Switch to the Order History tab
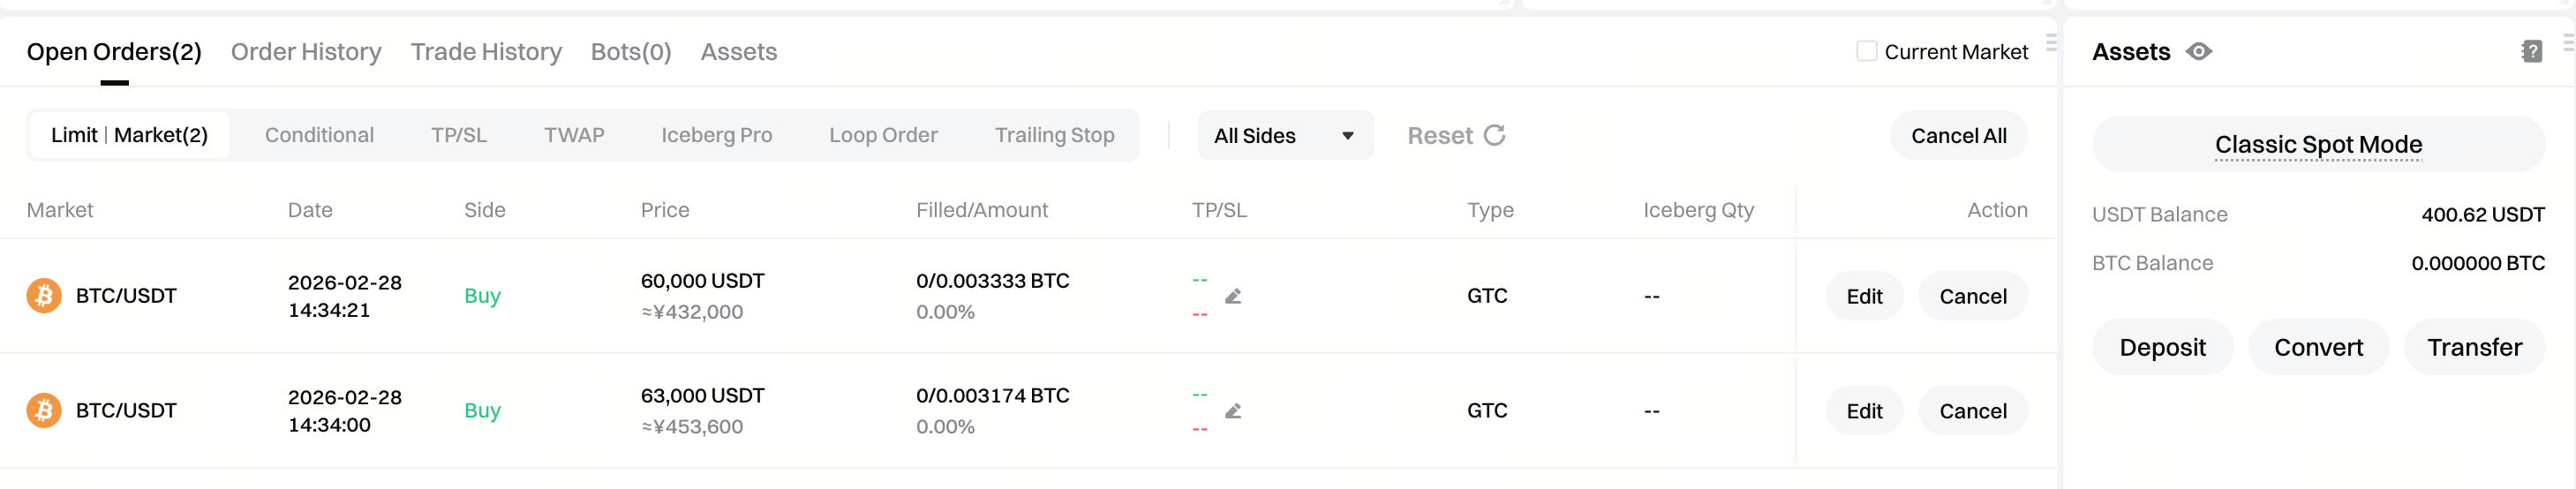The image size is (2576, 489). pos(306,52)
